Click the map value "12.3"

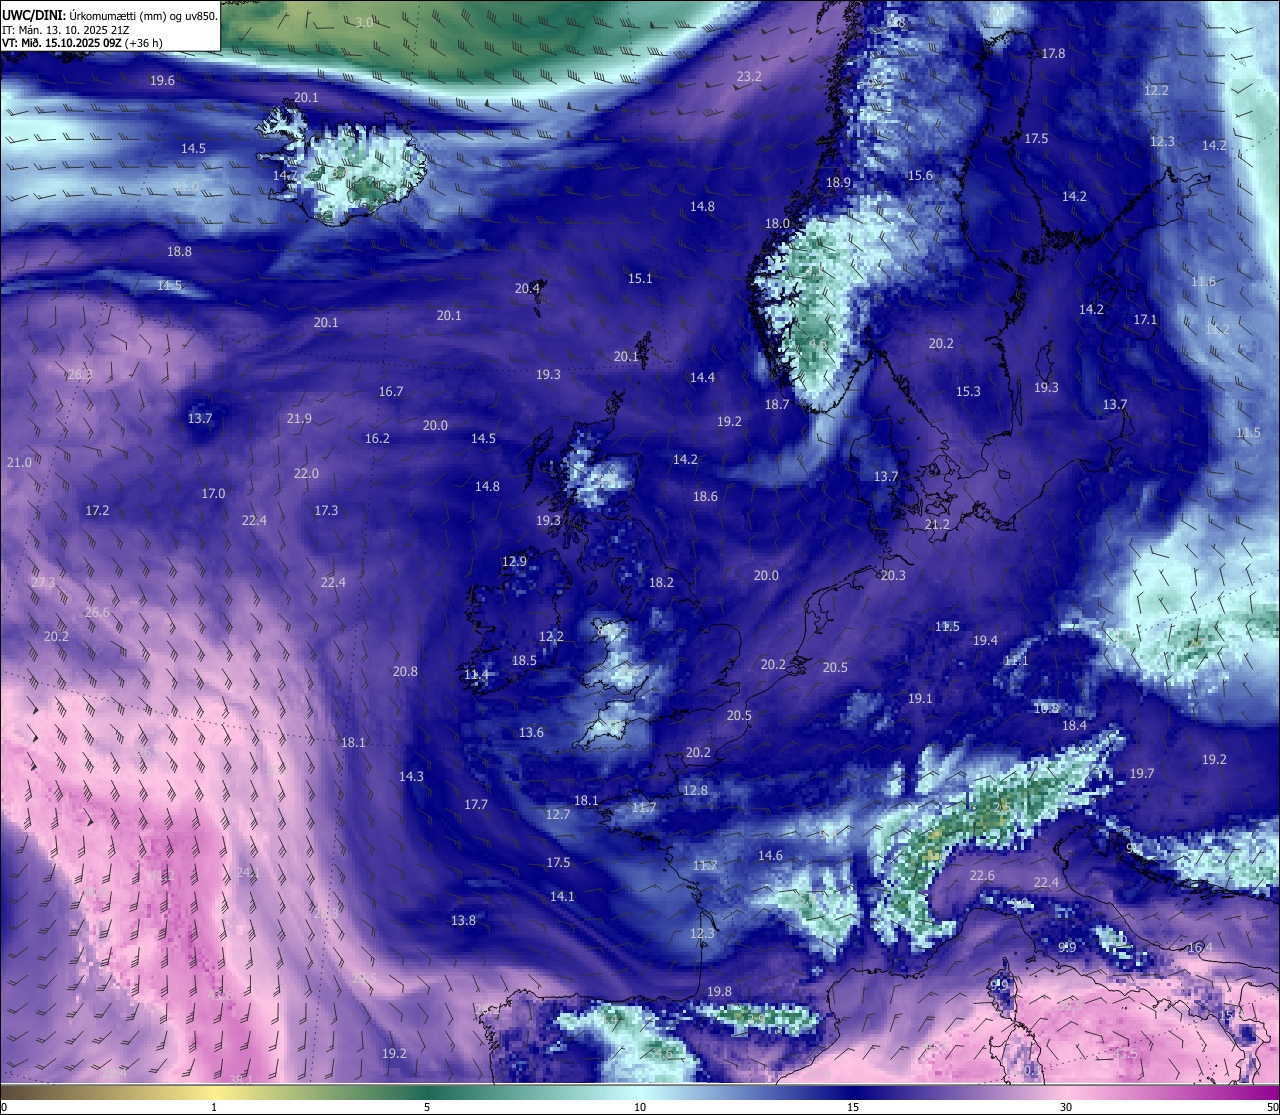[x=1162, y=142]
